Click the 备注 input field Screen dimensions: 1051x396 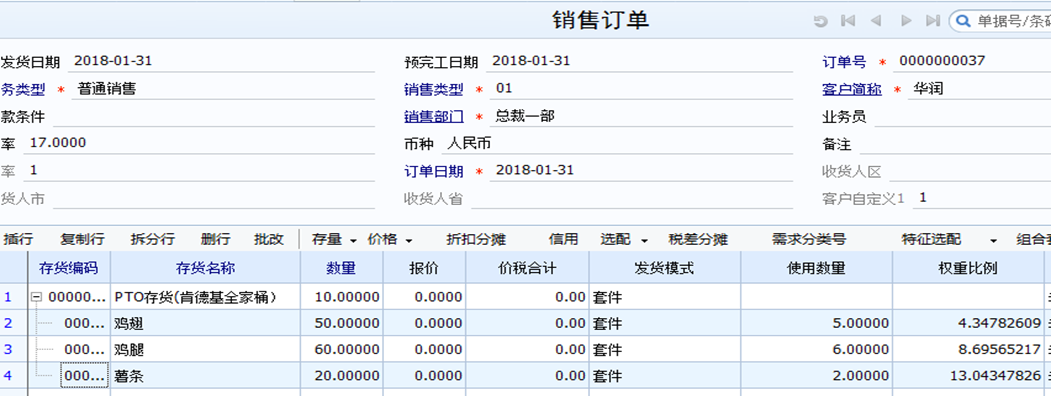coord(955,143)
